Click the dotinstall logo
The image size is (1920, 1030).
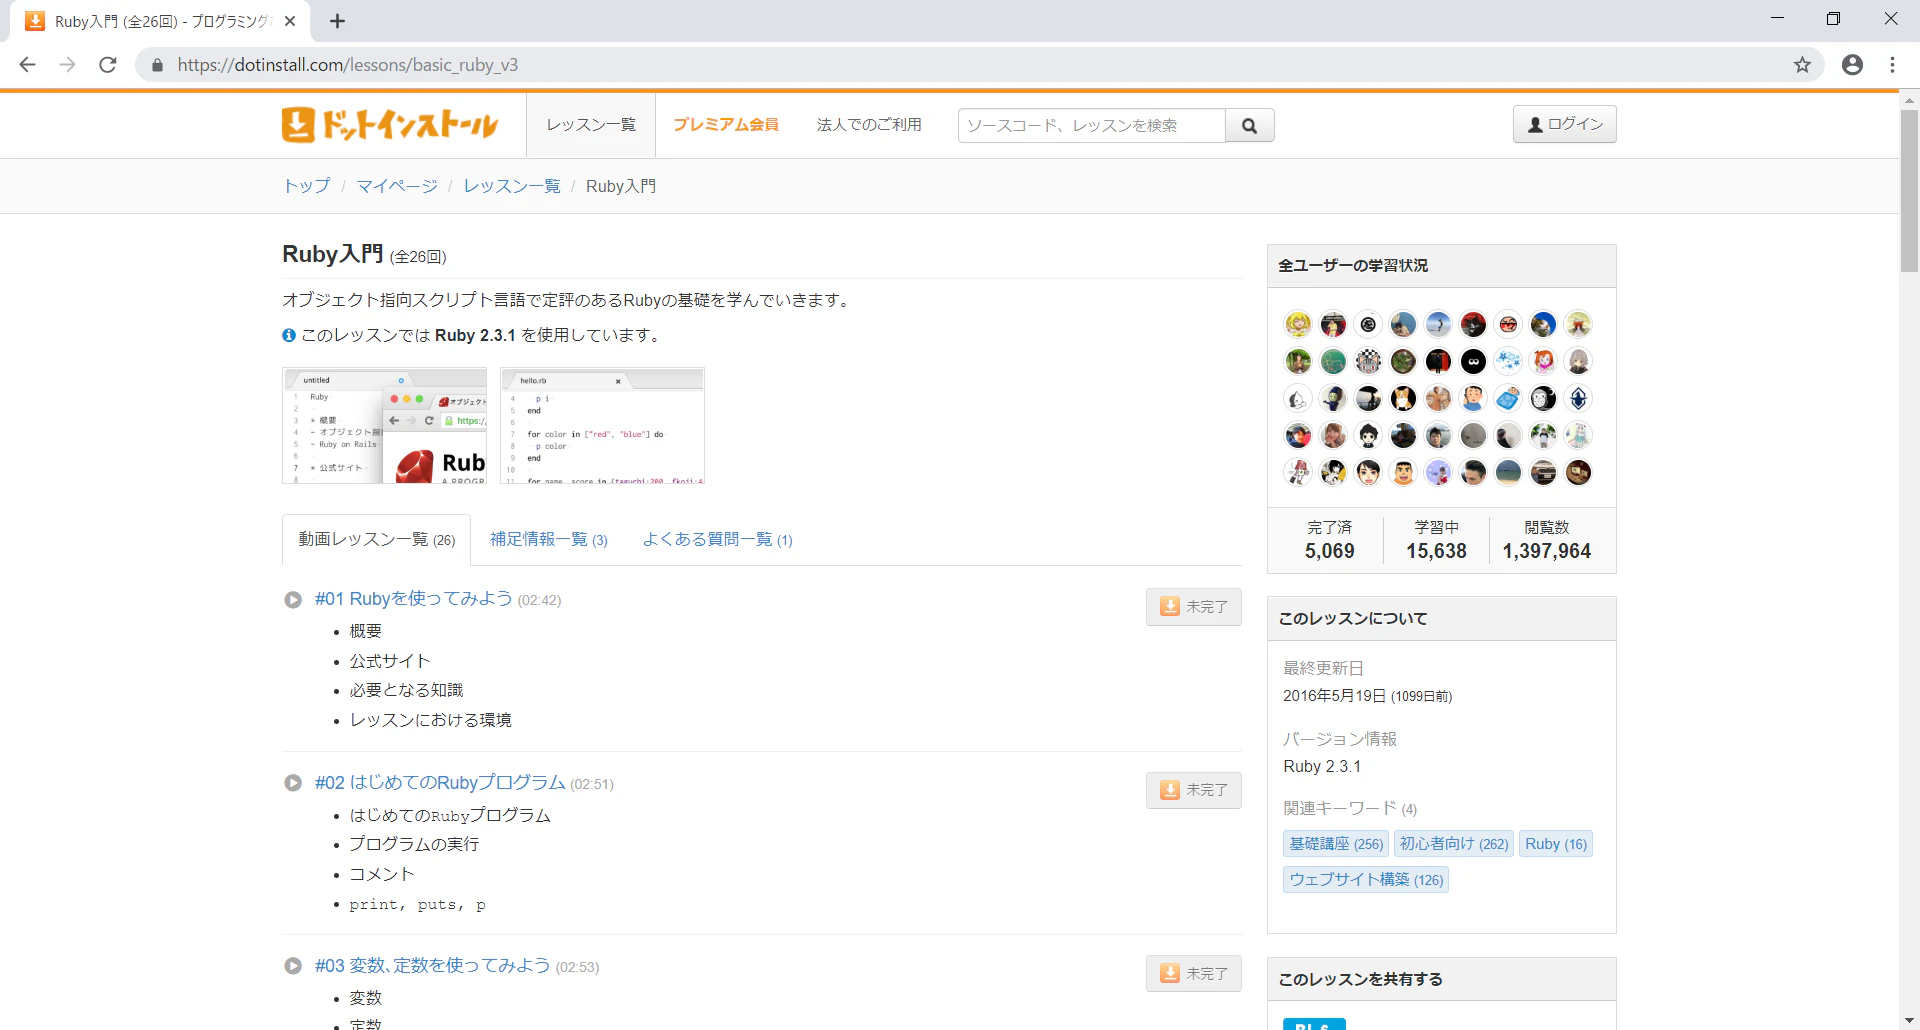(x=388, y=125)
